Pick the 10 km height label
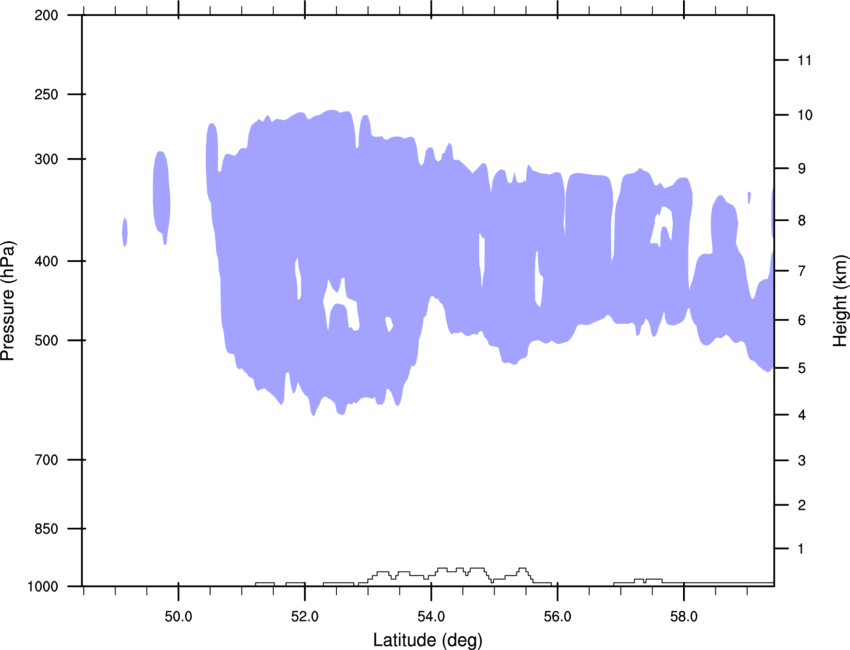Screen dimensions: 850x650 pyautogui.click(x=805, y=115)
